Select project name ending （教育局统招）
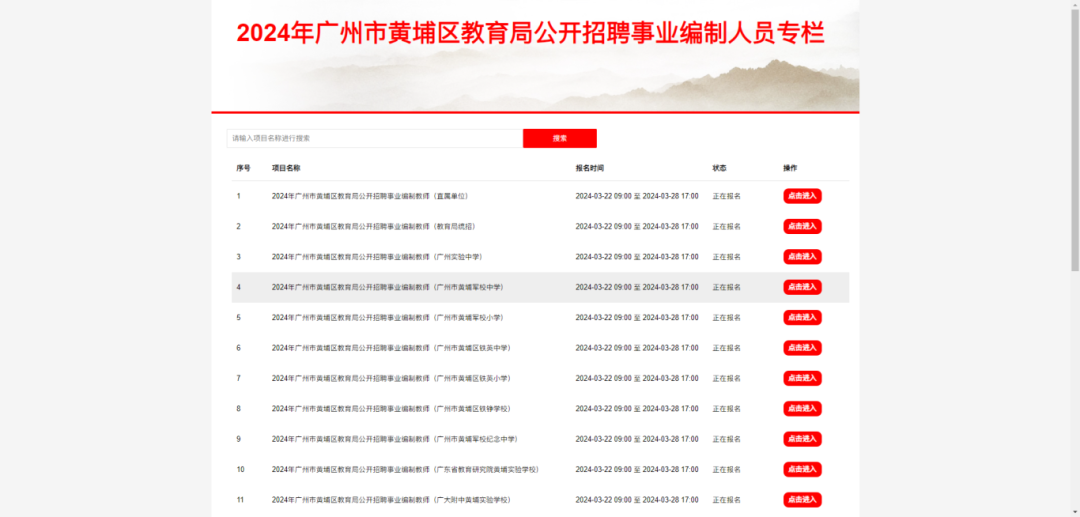Screen dimensions: 1080x517 coord(375,226)
